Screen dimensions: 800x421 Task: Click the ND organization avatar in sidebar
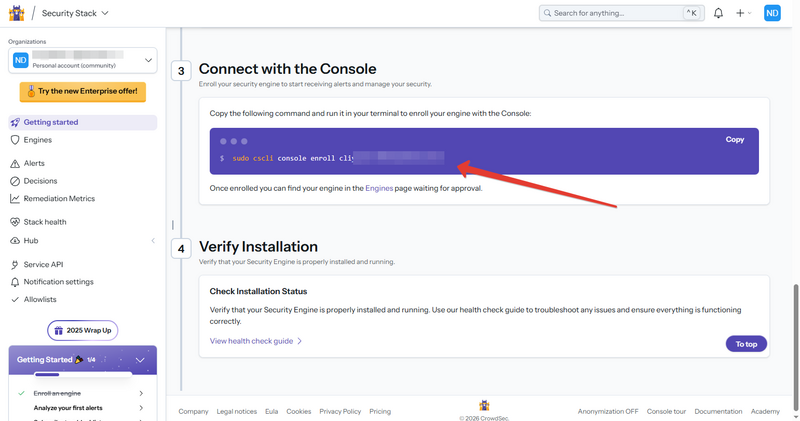pos(20,60)
